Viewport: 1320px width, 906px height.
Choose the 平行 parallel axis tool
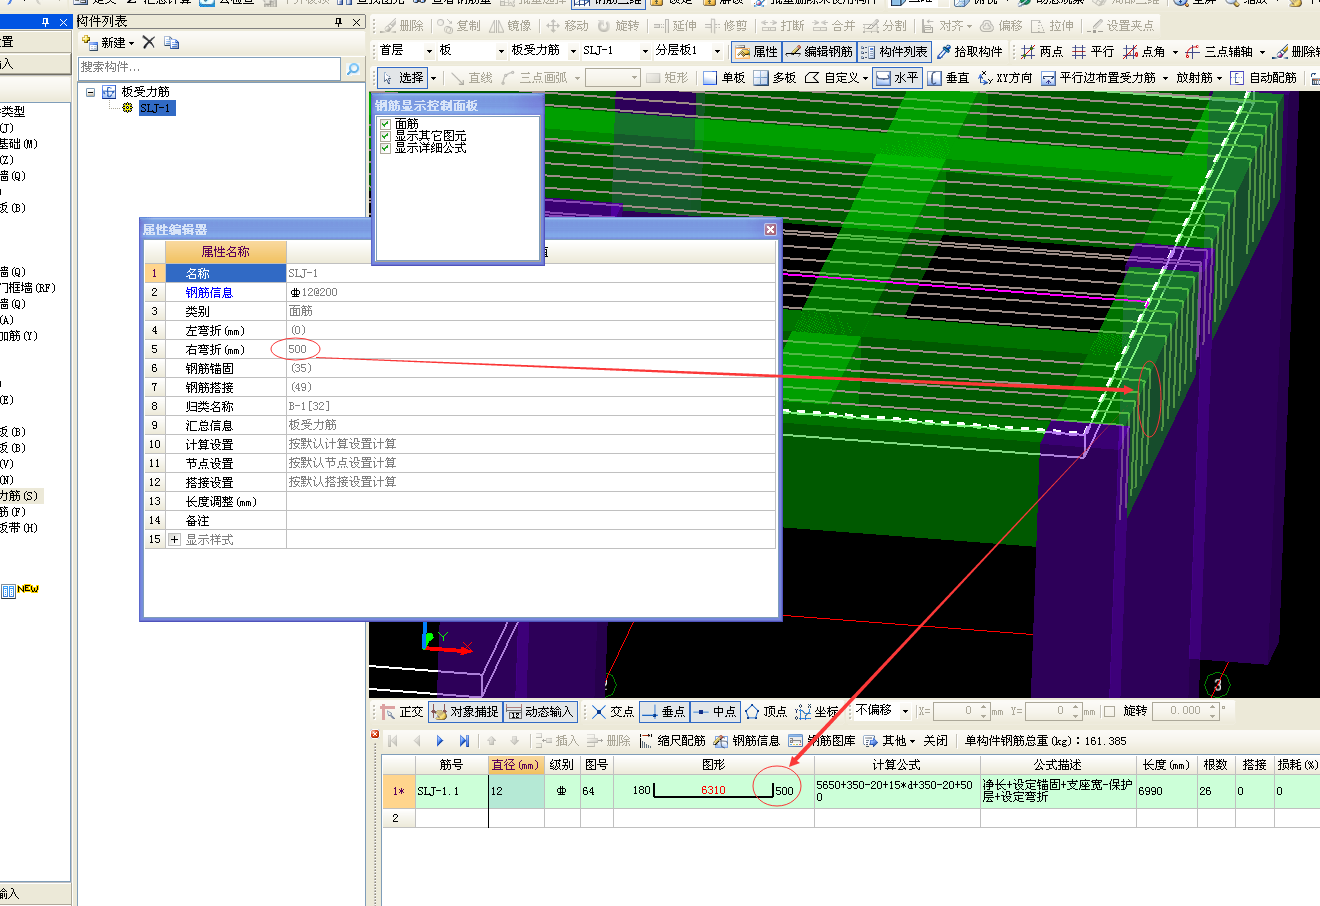[1093, 51]
